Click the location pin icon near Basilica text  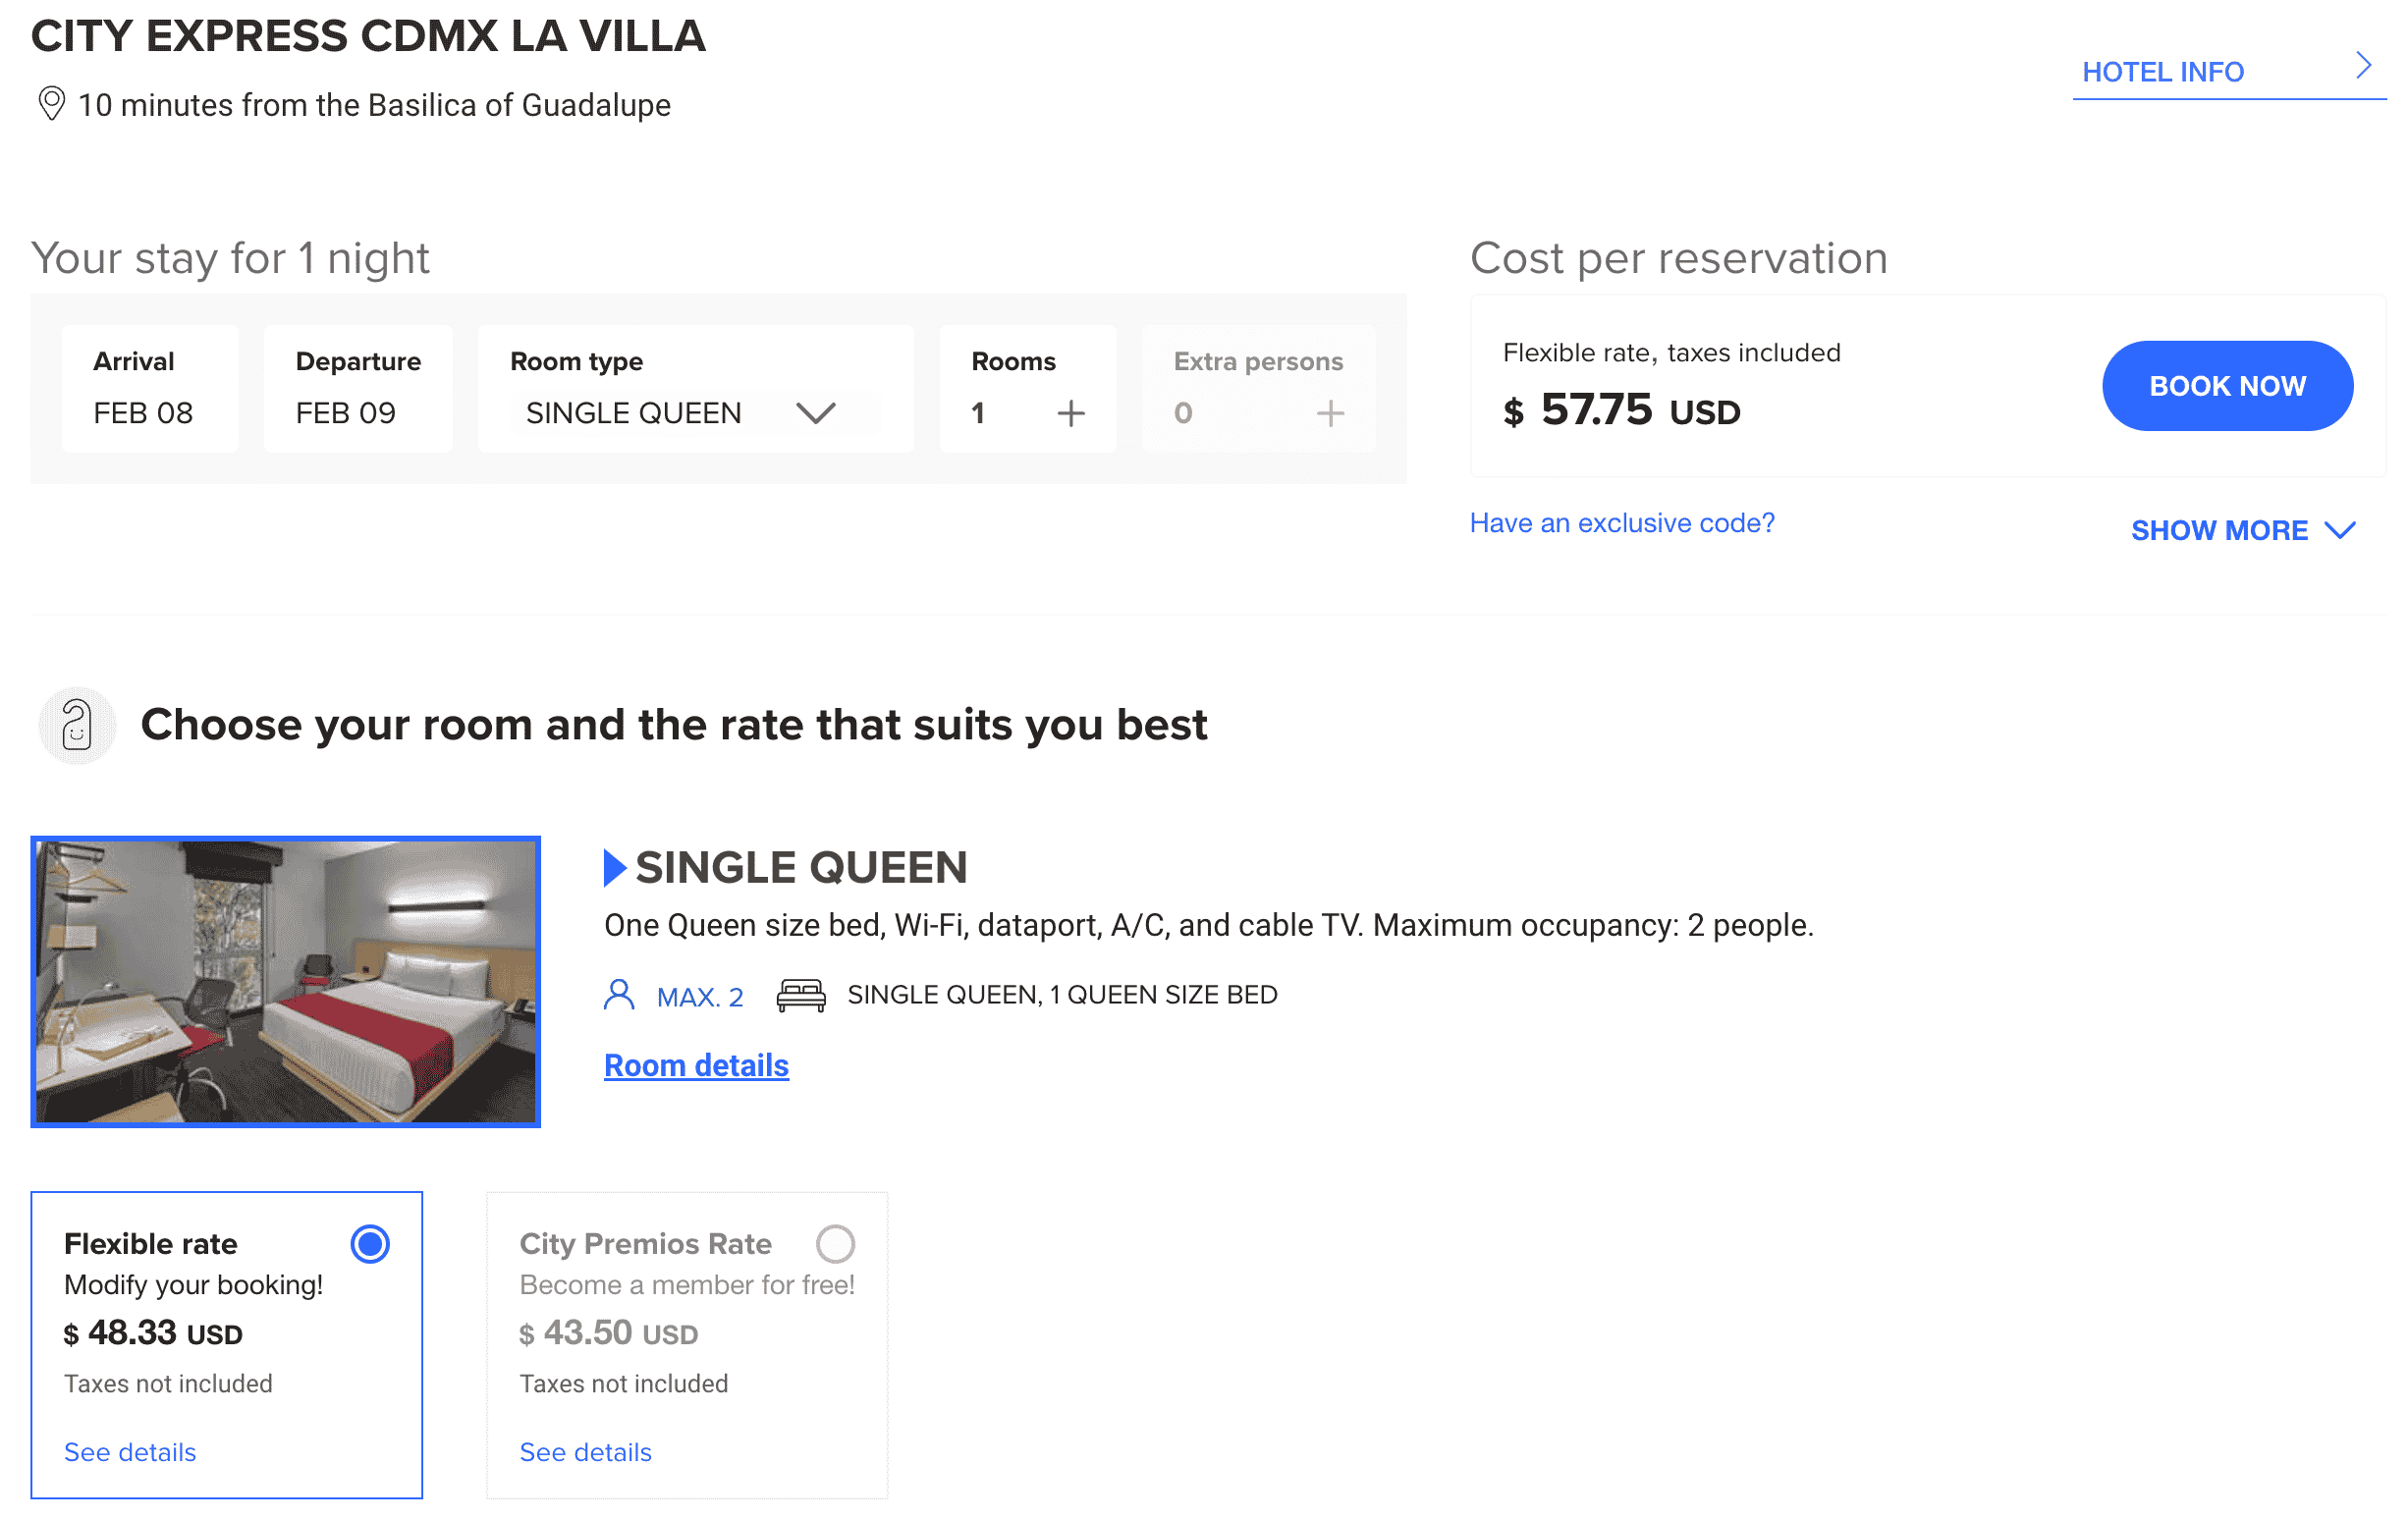tap(51, 103)
